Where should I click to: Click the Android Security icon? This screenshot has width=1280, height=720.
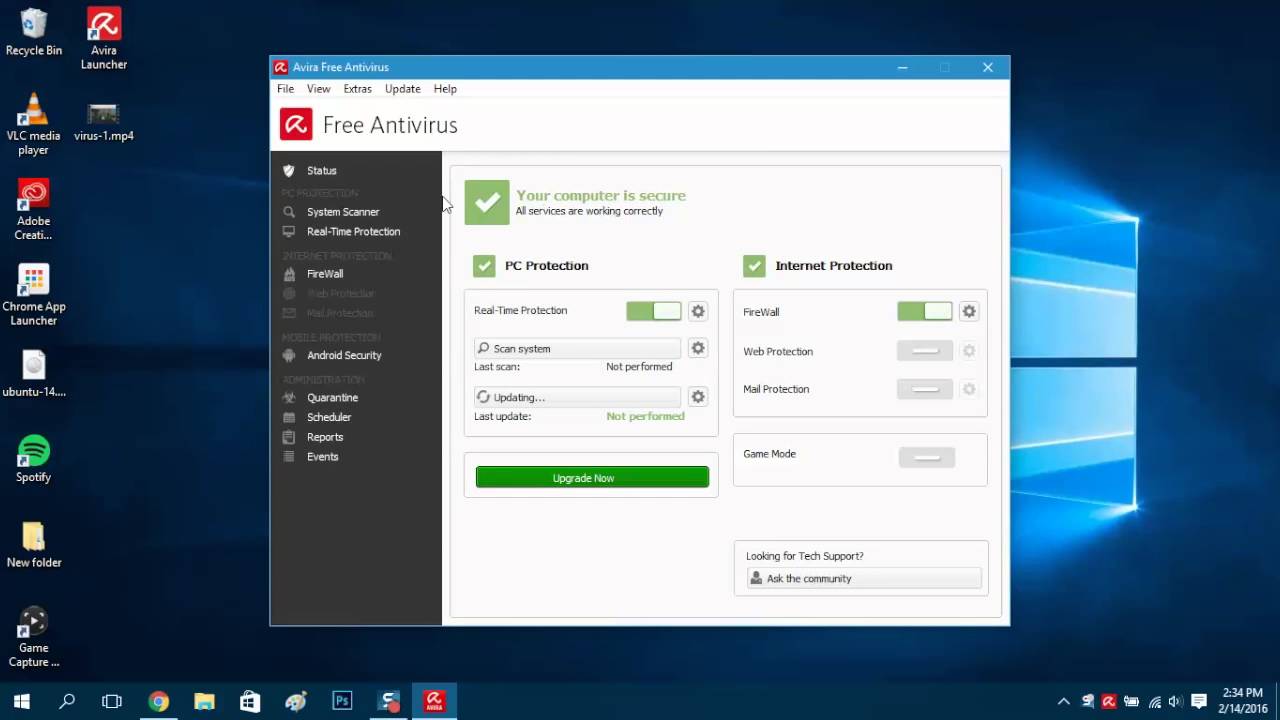coord(289,355)
